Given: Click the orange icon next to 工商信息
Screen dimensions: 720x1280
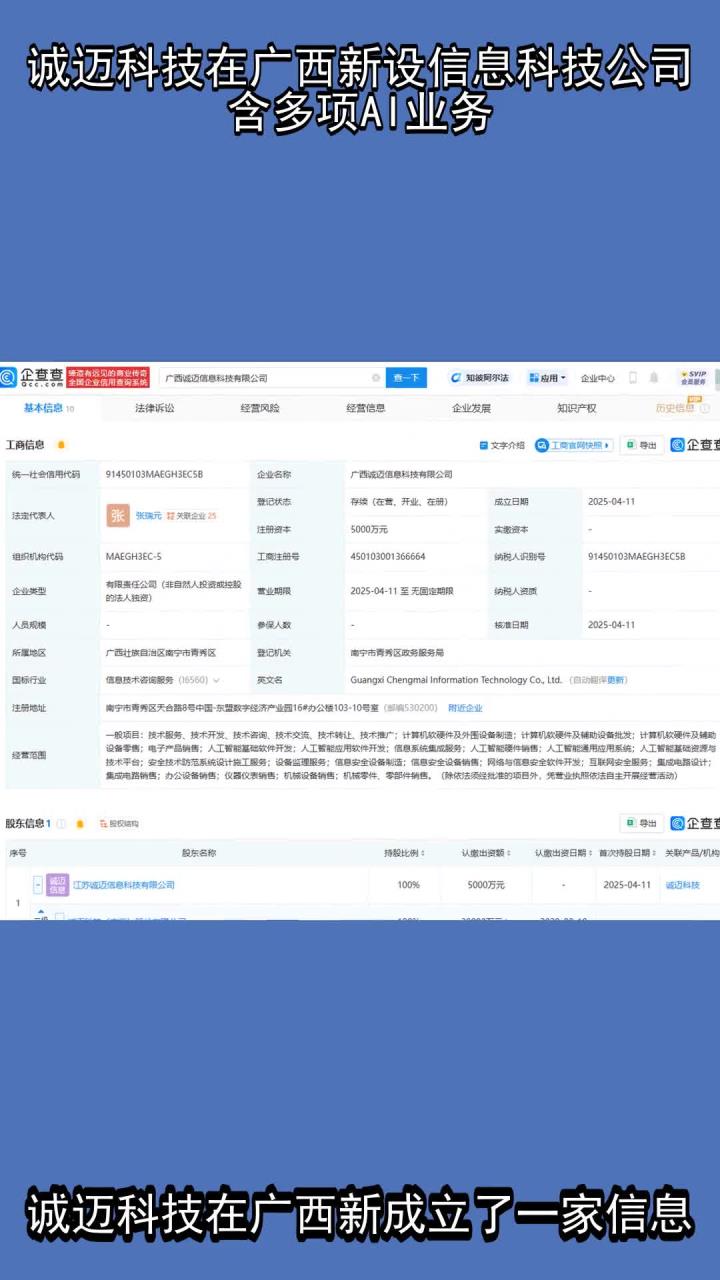Looking at the screenshot, I should (61, 444).
